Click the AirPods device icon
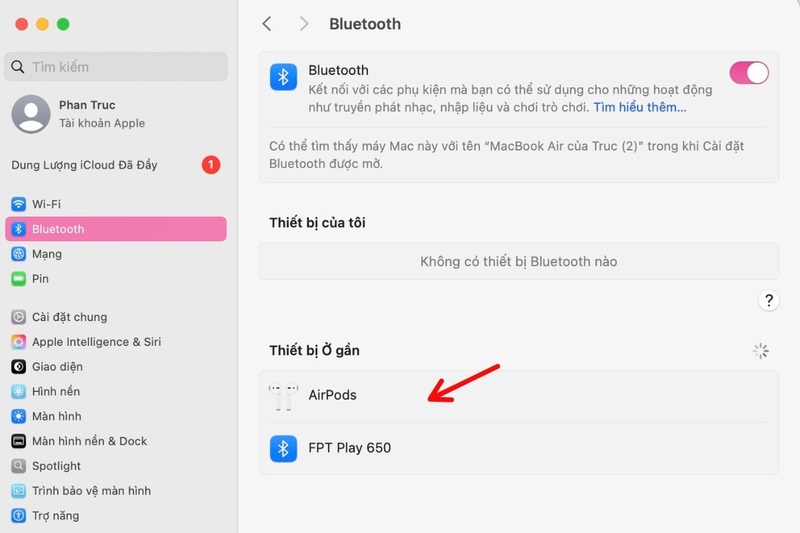This screenshot has width=800, height=533. 283,396
